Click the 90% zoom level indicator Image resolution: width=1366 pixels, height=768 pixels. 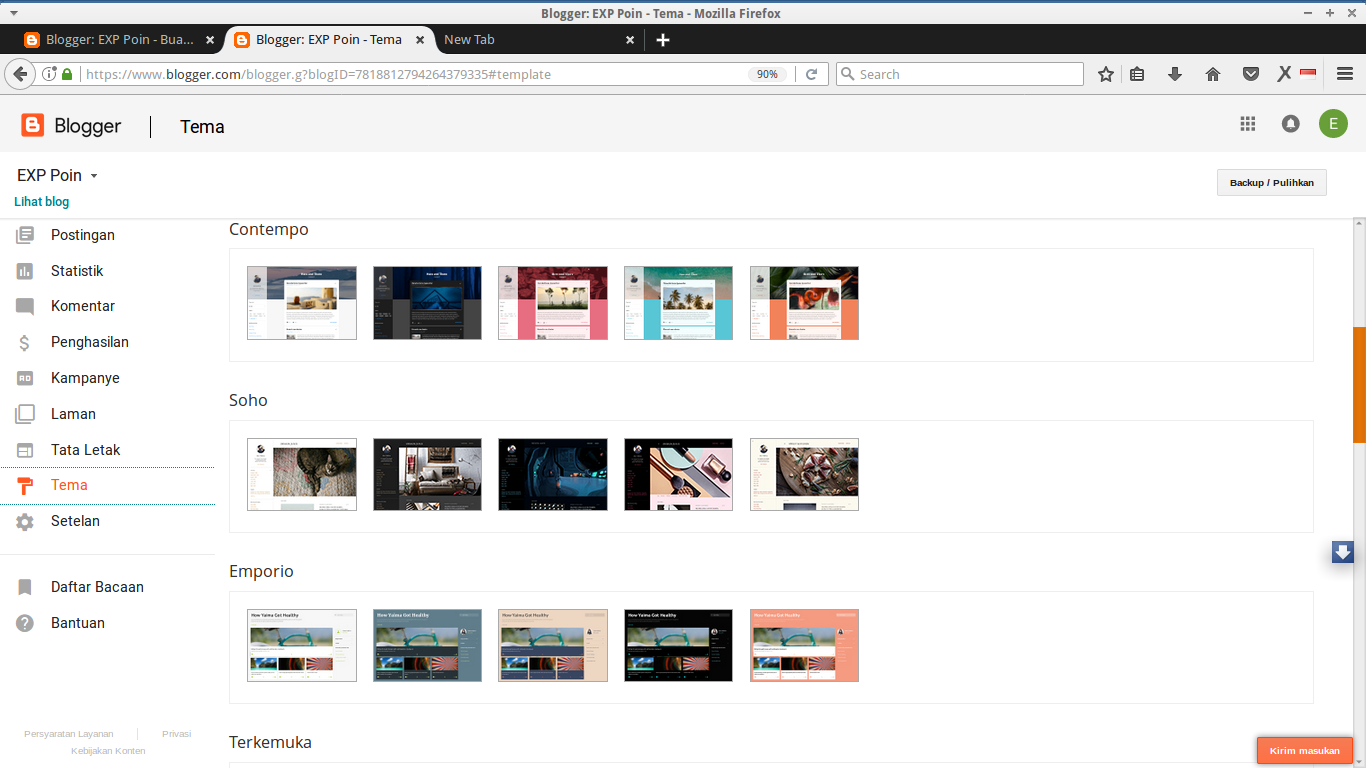(767, 74)
